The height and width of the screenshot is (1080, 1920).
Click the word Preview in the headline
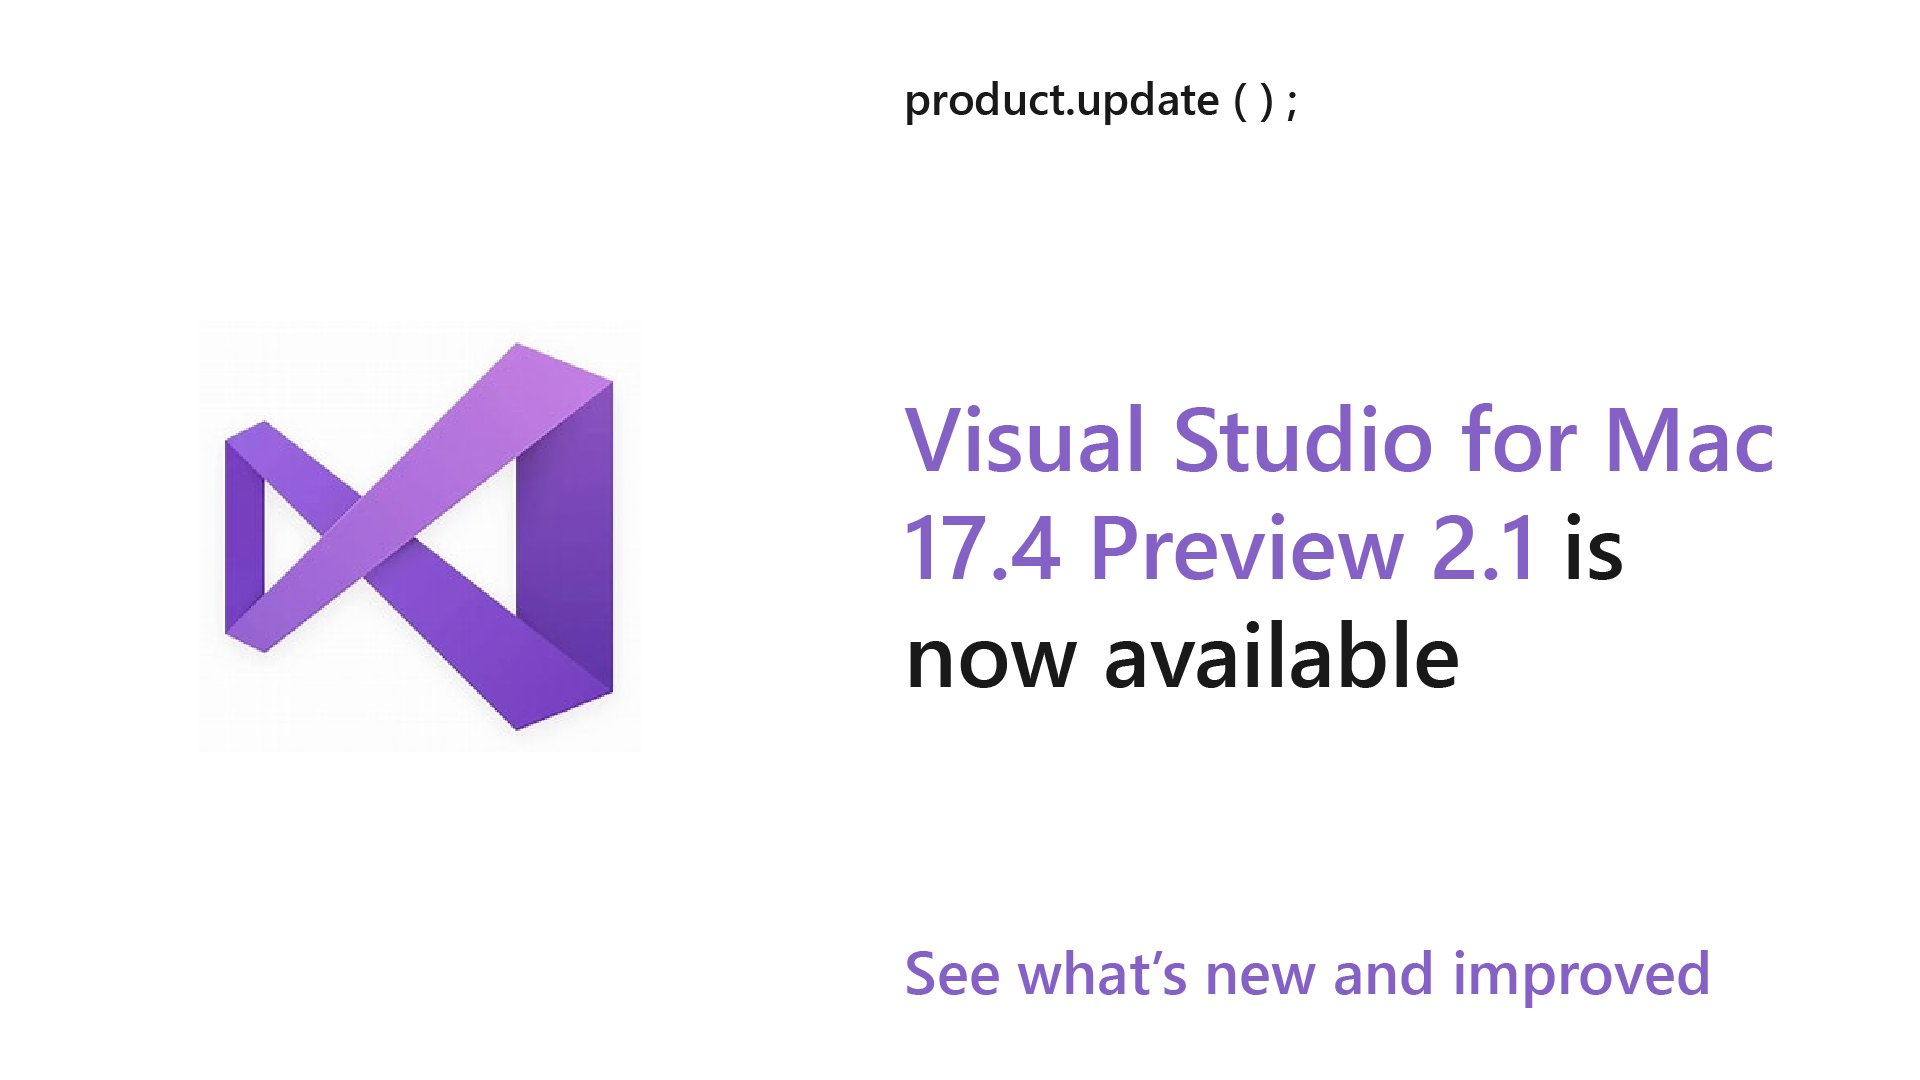coord(1246,550)
